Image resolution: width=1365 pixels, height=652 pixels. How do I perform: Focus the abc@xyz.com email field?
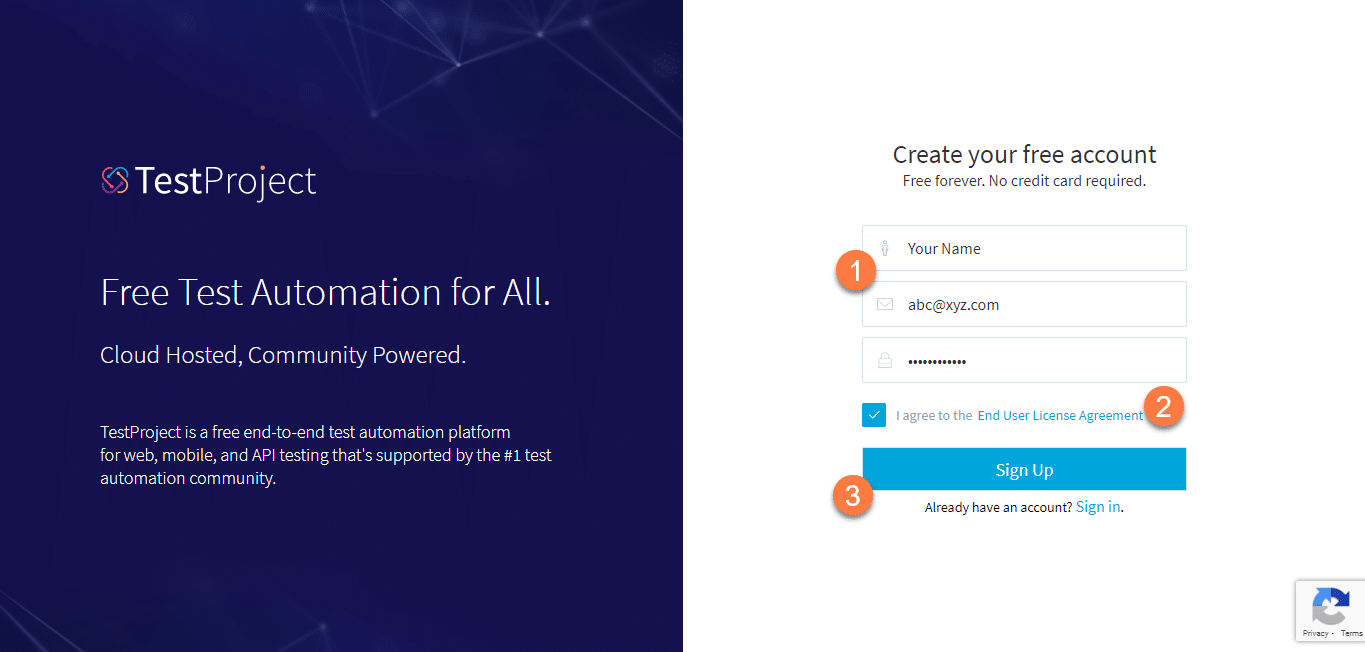pos(1024,304)
